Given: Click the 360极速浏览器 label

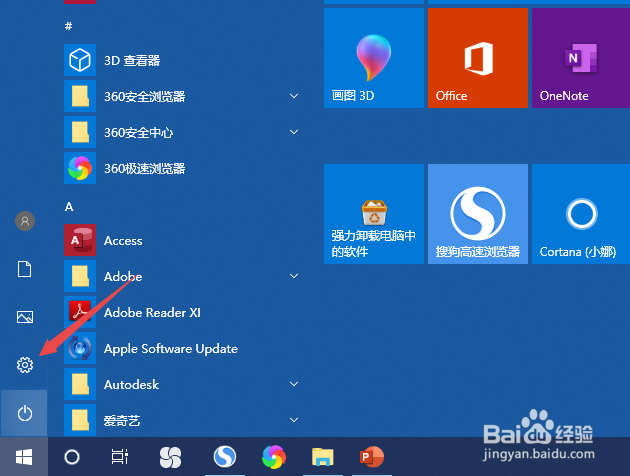Looking at the screenshot, I should pos(145,168).
